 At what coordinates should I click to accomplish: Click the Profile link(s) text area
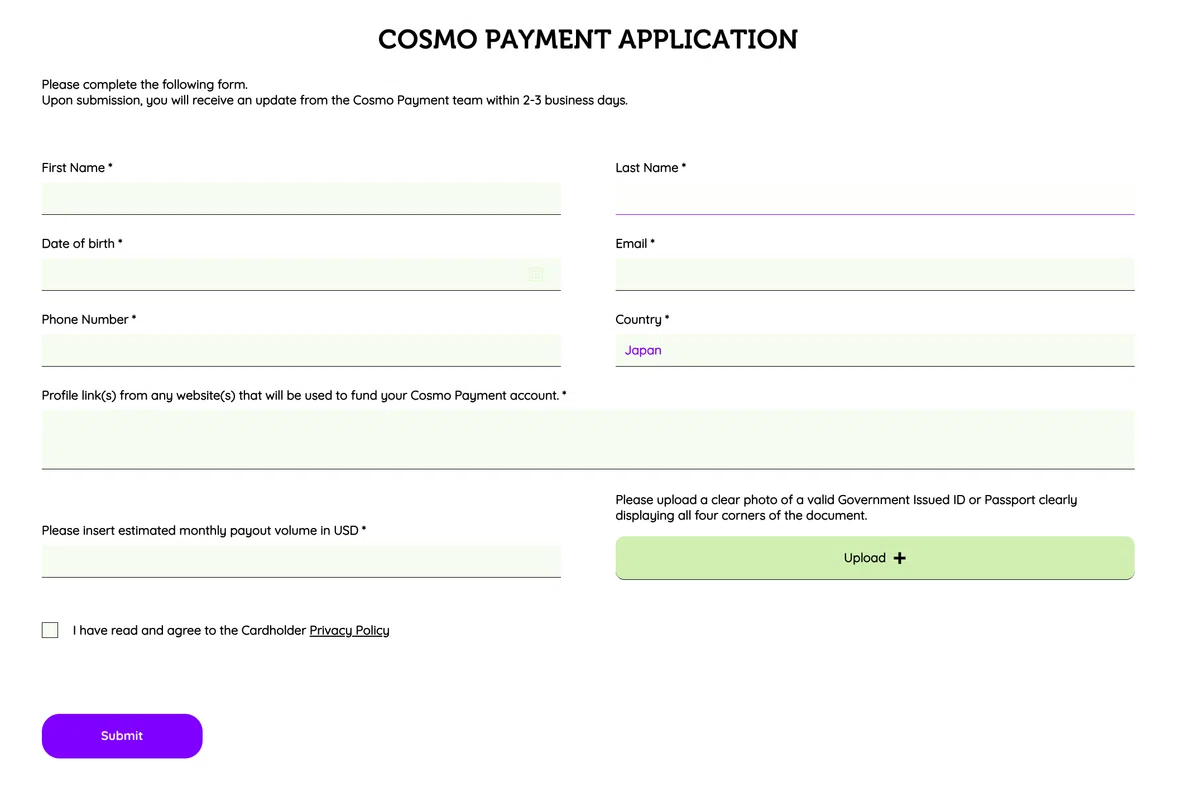[588, 439]
